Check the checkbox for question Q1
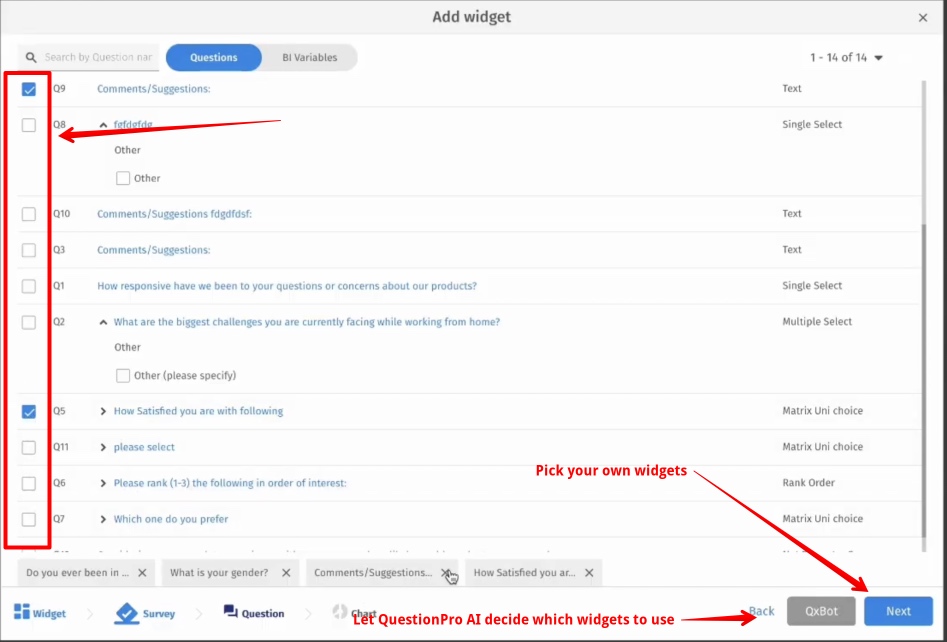The height and width of the screenshot is (642, 947). pyautogui.click(x=28, y=285)
